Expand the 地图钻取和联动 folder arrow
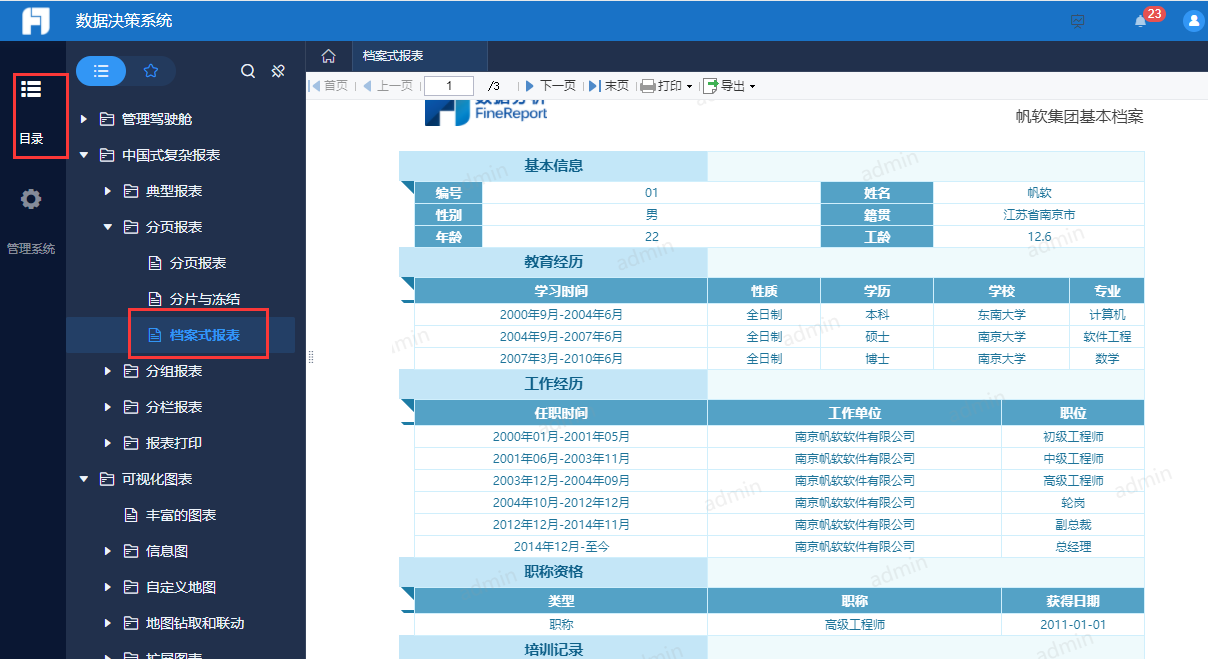 coord(108,623)
